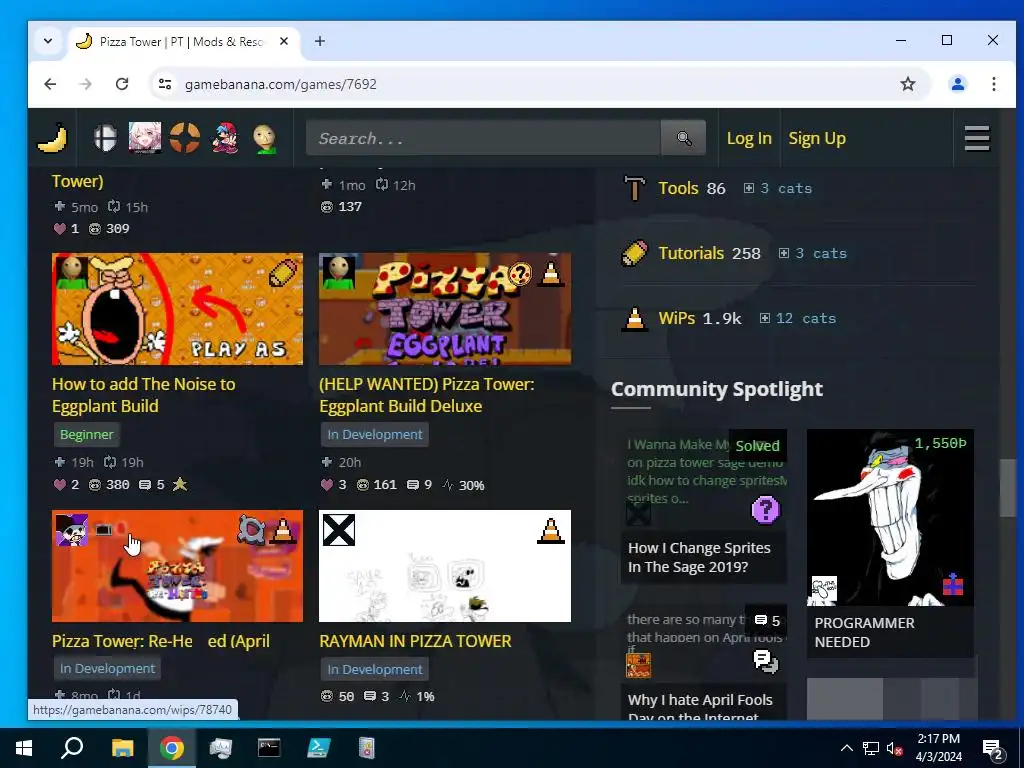Open Pizza Tower: Re-Heated WiP title
Viewport: 1024px width, 768px height.
point(161,641)
